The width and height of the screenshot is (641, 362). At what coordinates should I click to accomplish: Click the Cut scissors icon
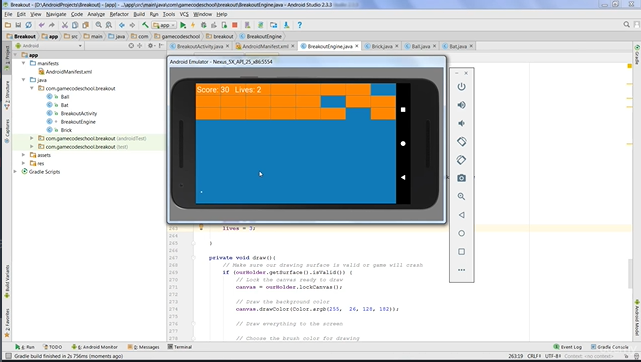tap(65, 25)
